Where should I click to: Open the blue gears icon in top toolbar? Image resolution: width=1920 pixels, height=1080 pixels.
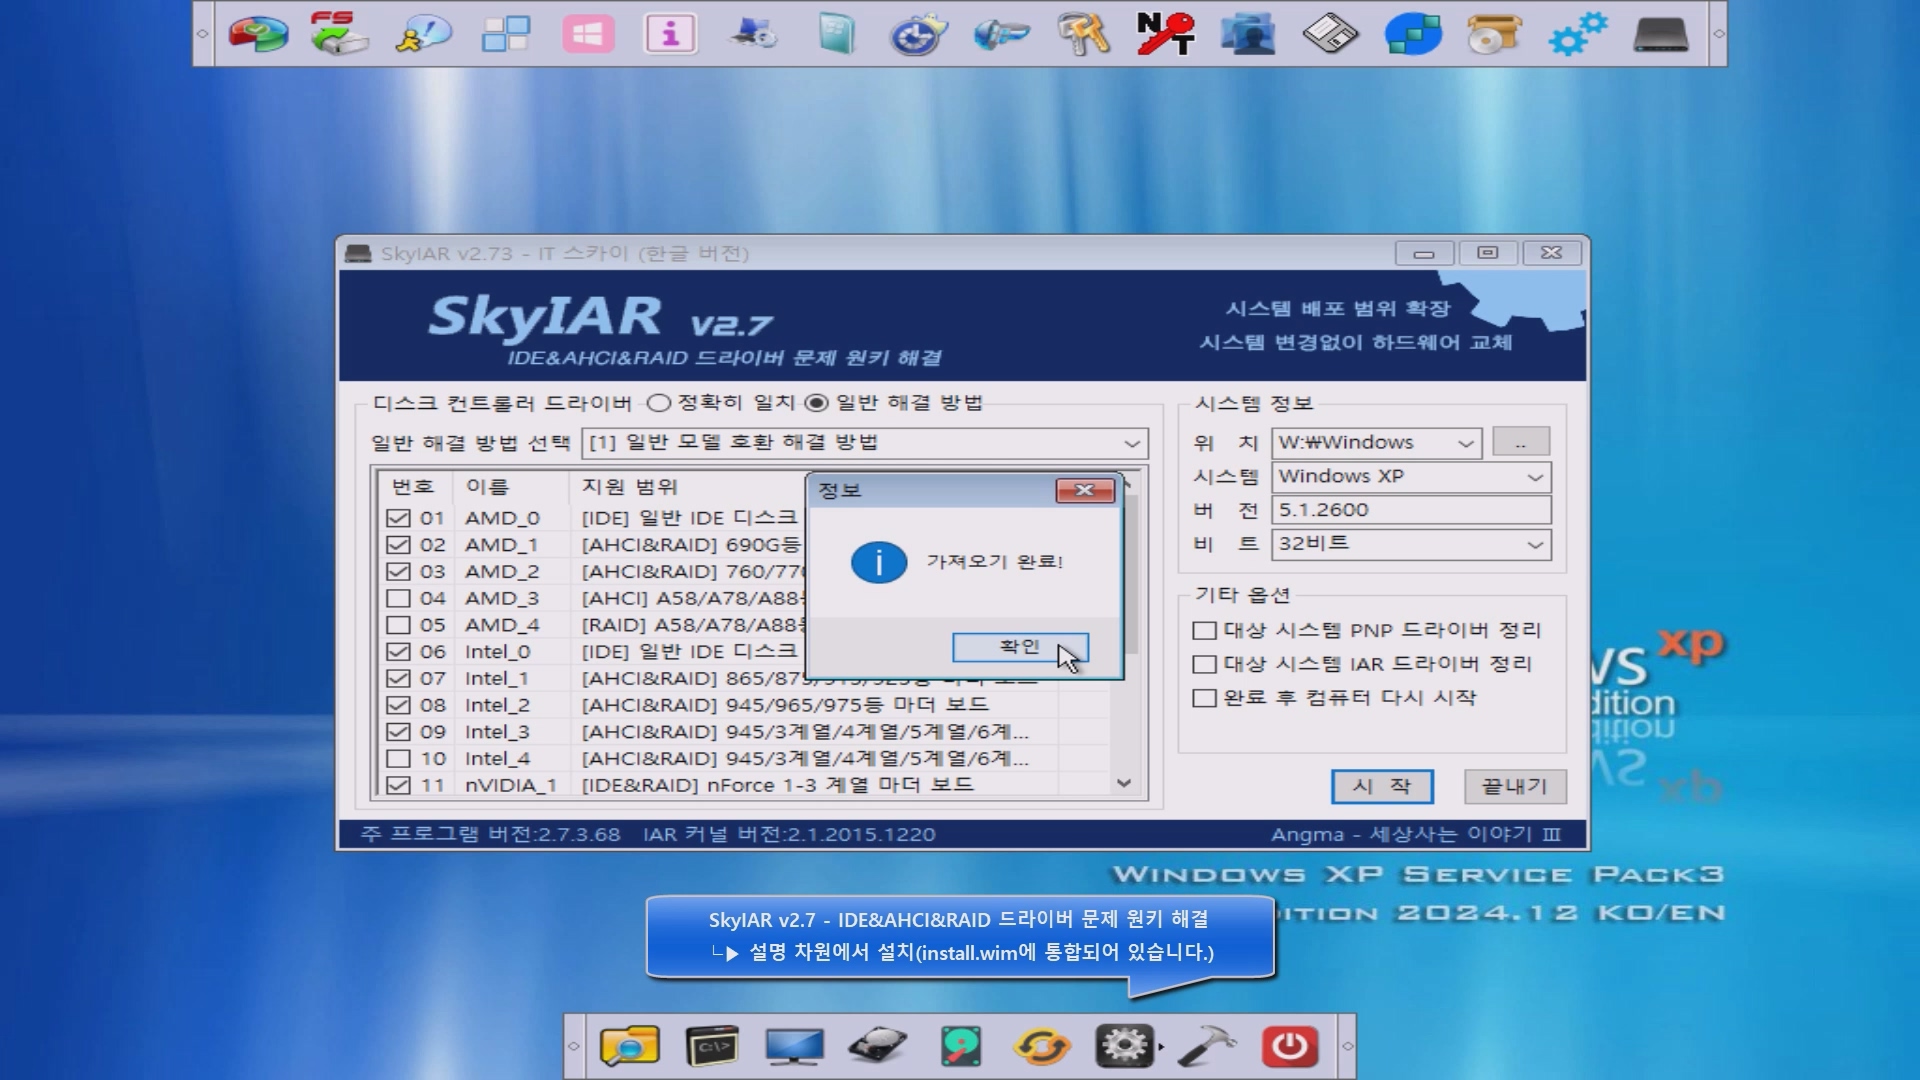[x=1577, y=34]
